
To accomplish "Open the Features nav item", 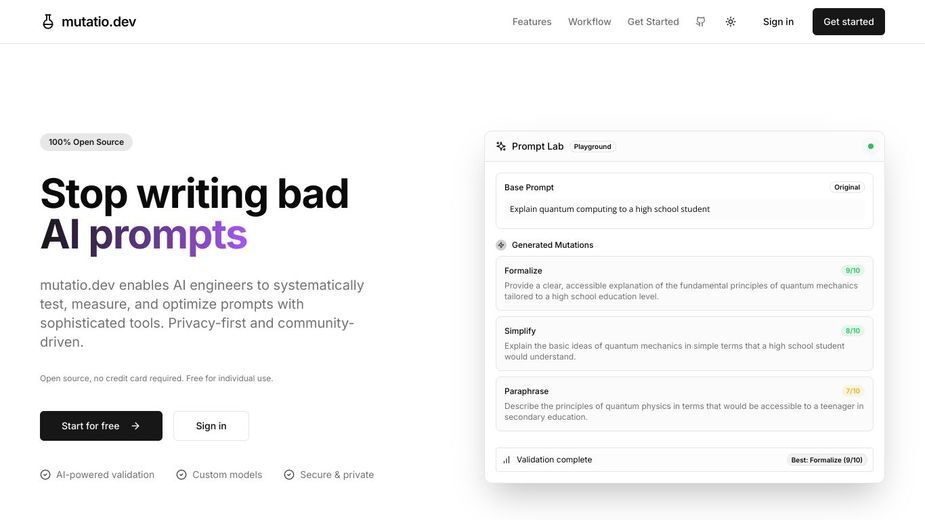I will coord(532,22).
